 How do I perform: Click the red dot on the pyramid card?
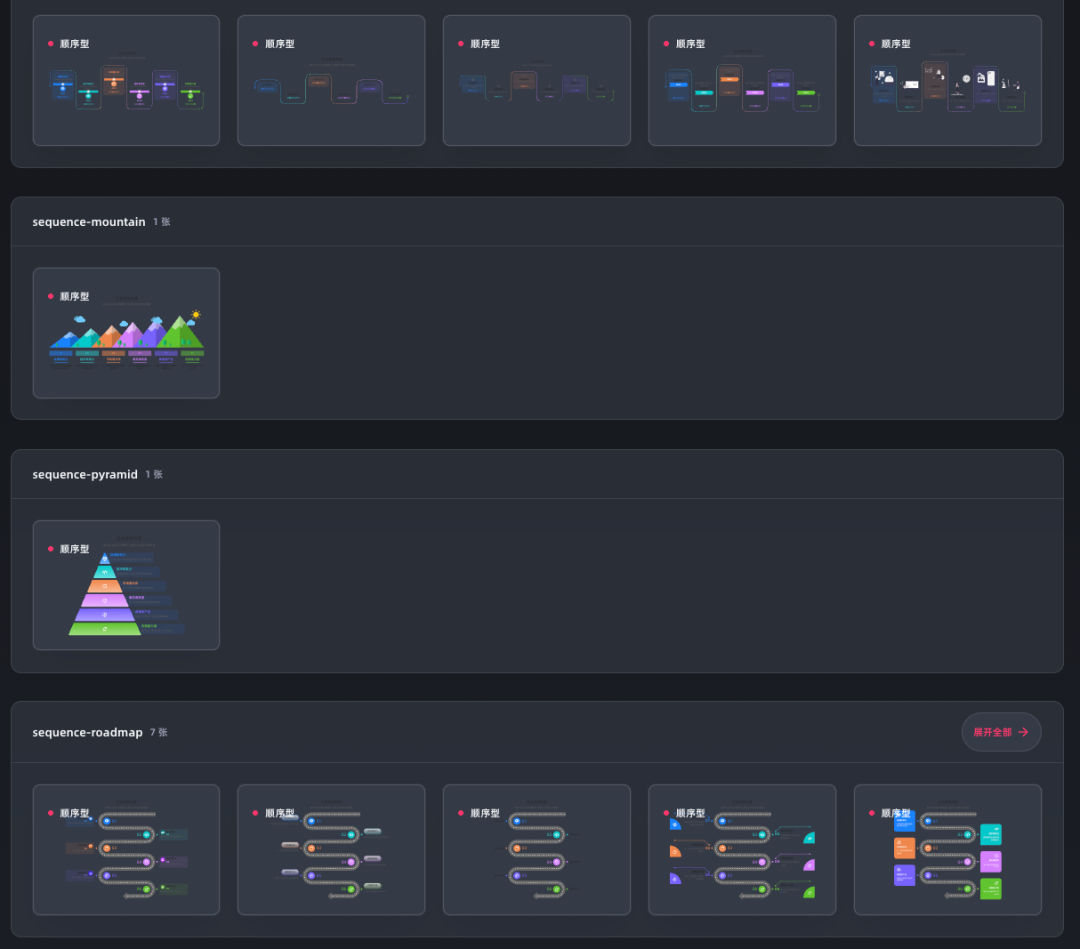click(51, 549)
